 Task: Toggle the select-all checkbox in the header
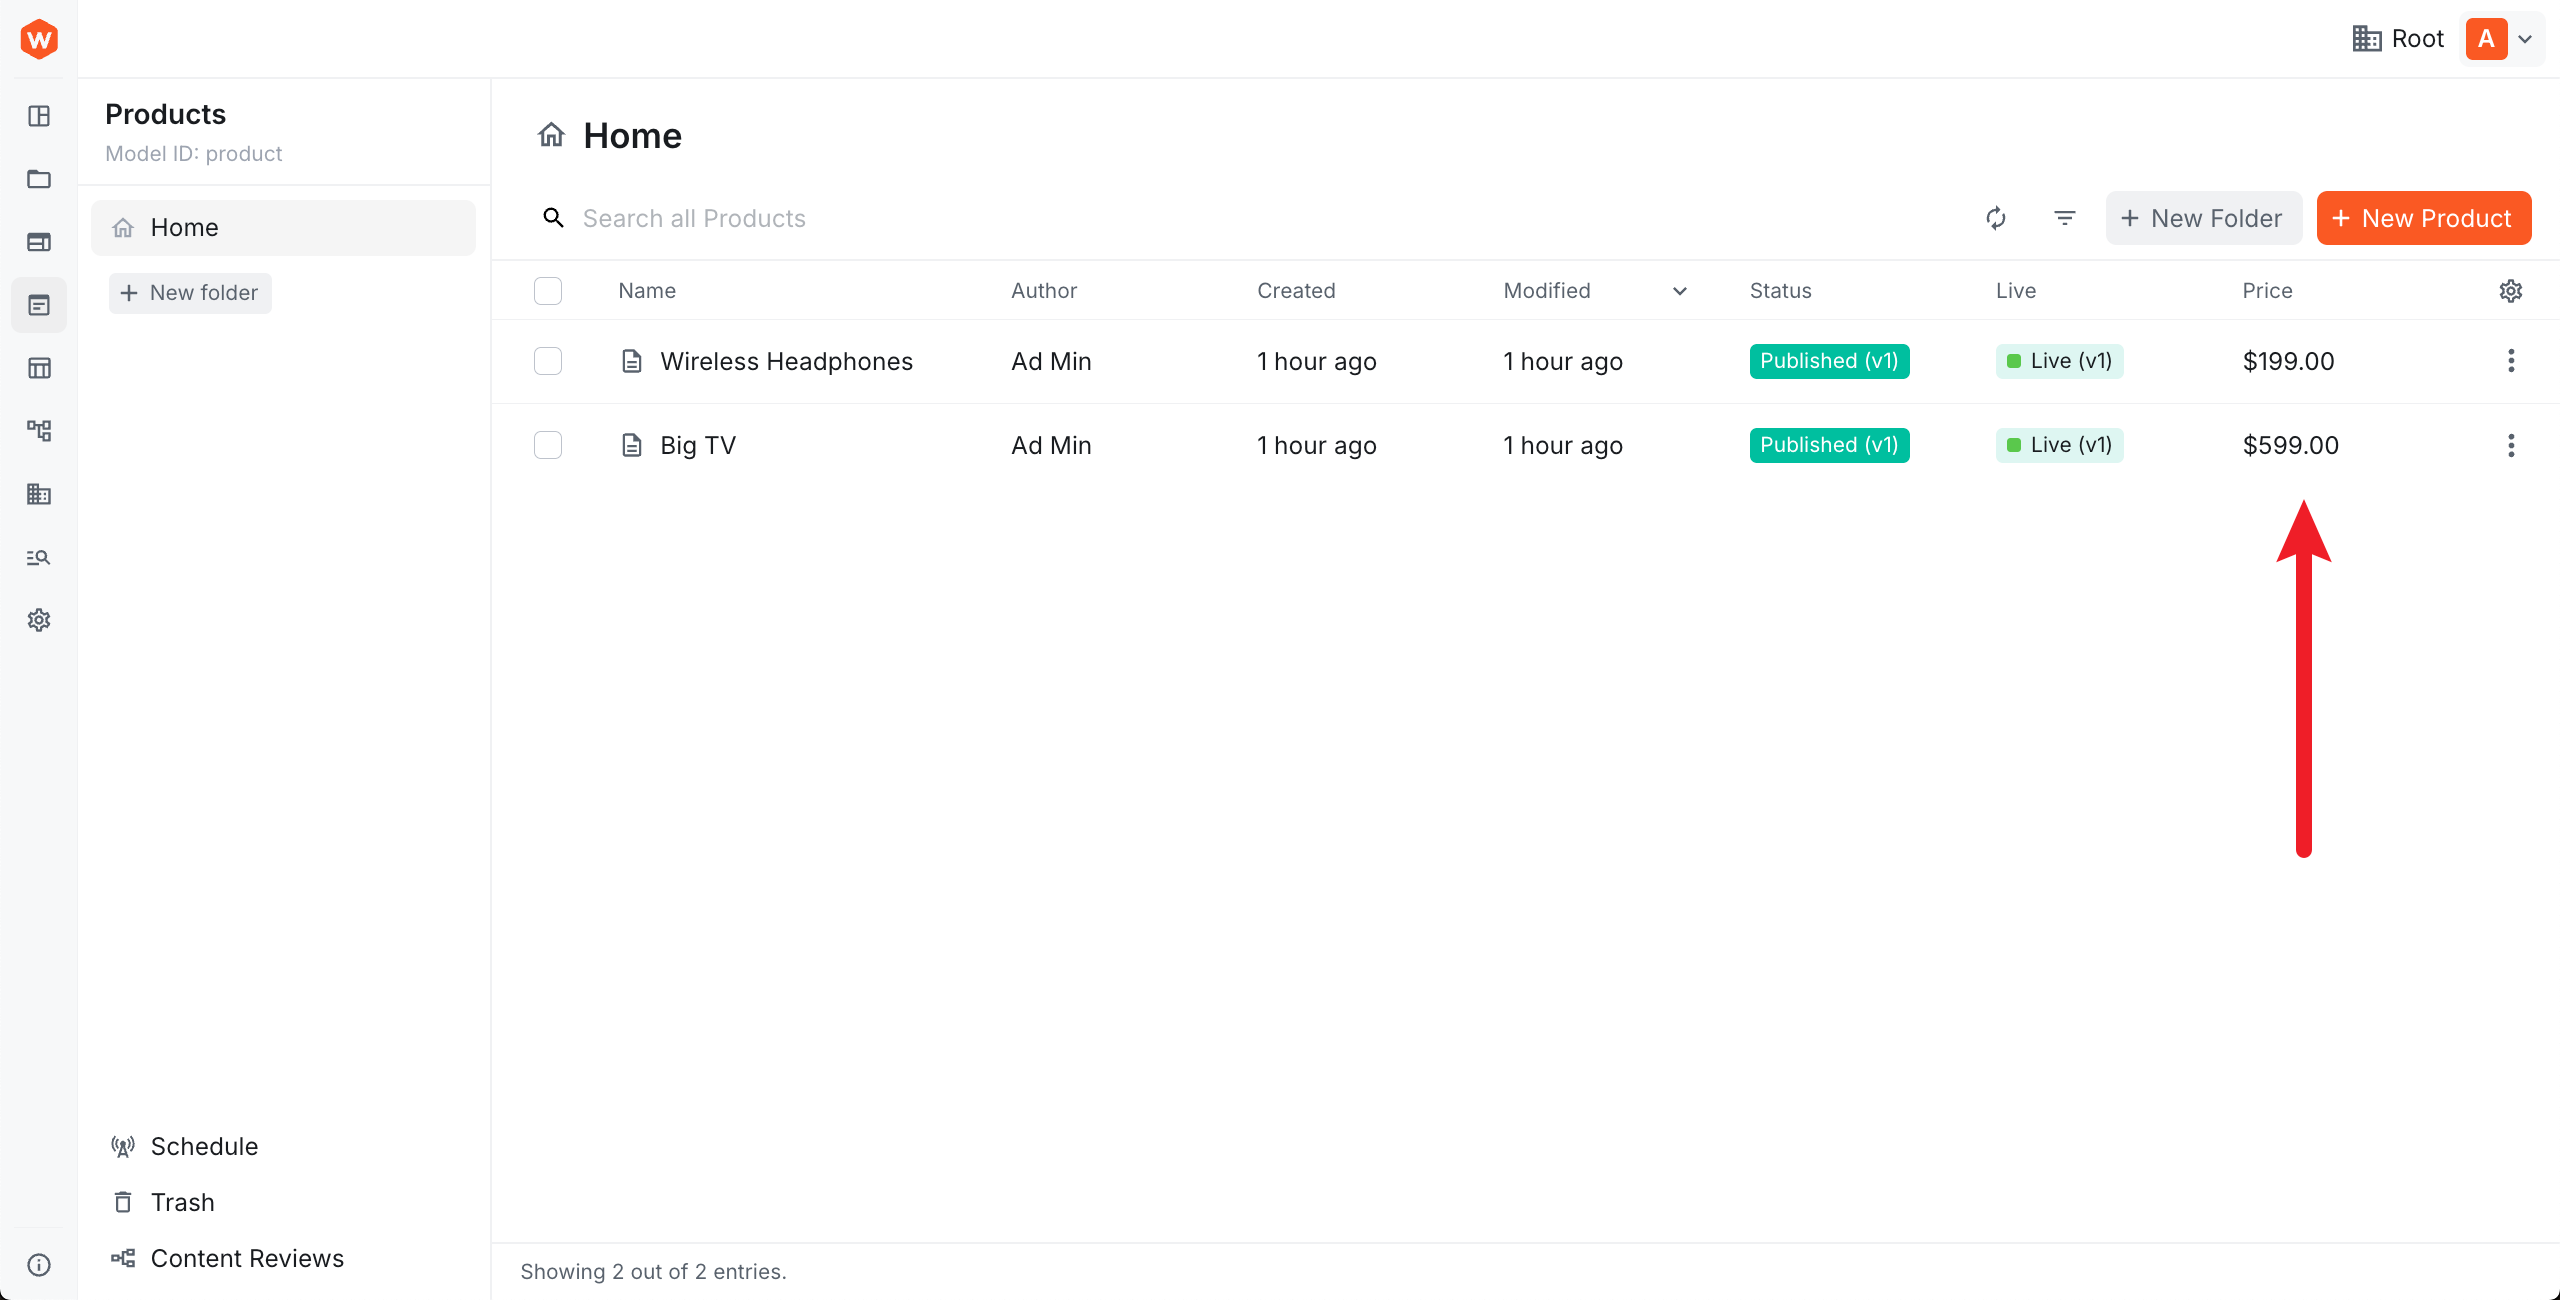click(548, 291)
